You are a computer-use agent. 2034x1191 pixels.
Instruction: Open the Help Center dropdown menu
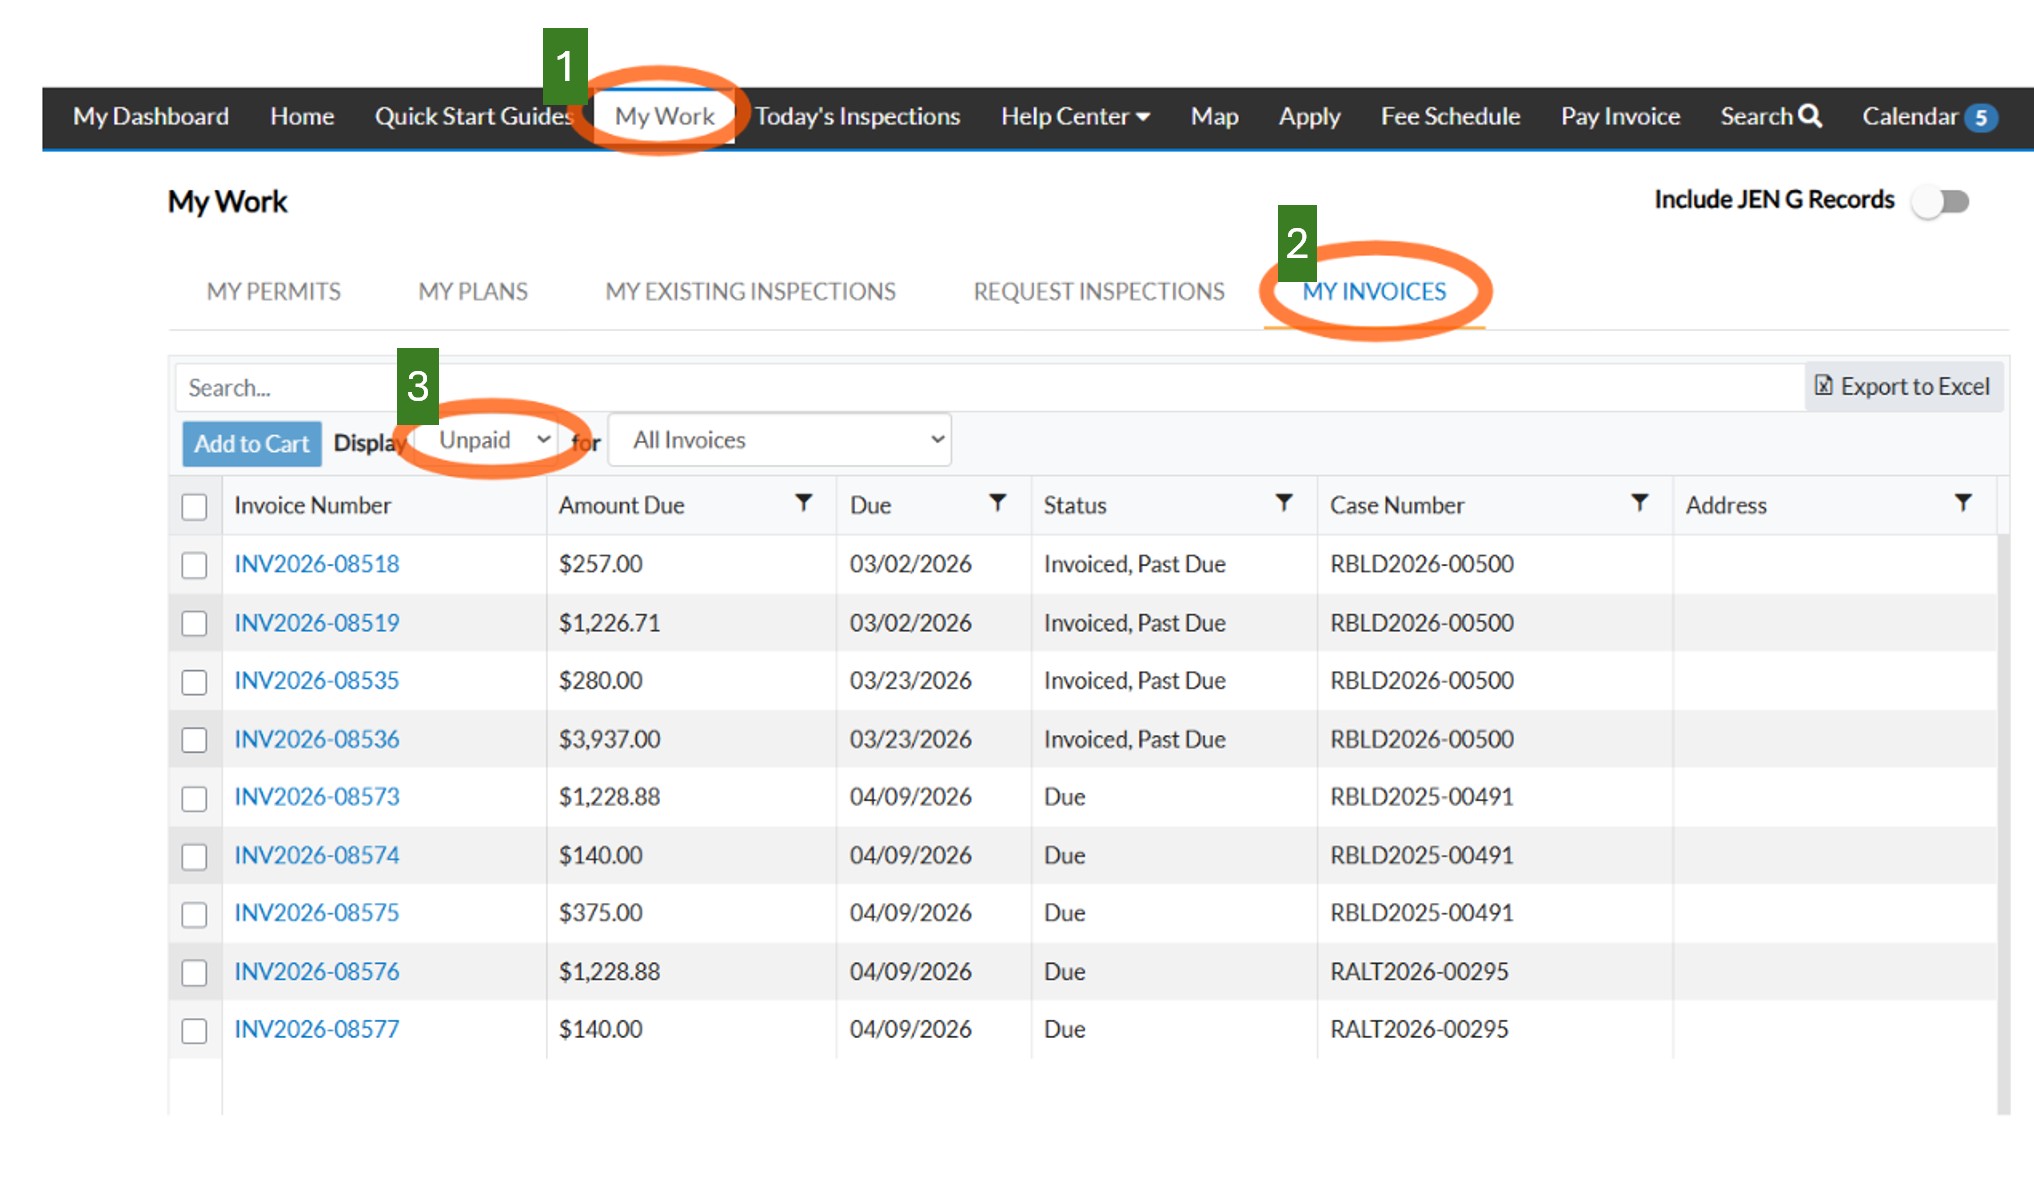point(1075,117)
